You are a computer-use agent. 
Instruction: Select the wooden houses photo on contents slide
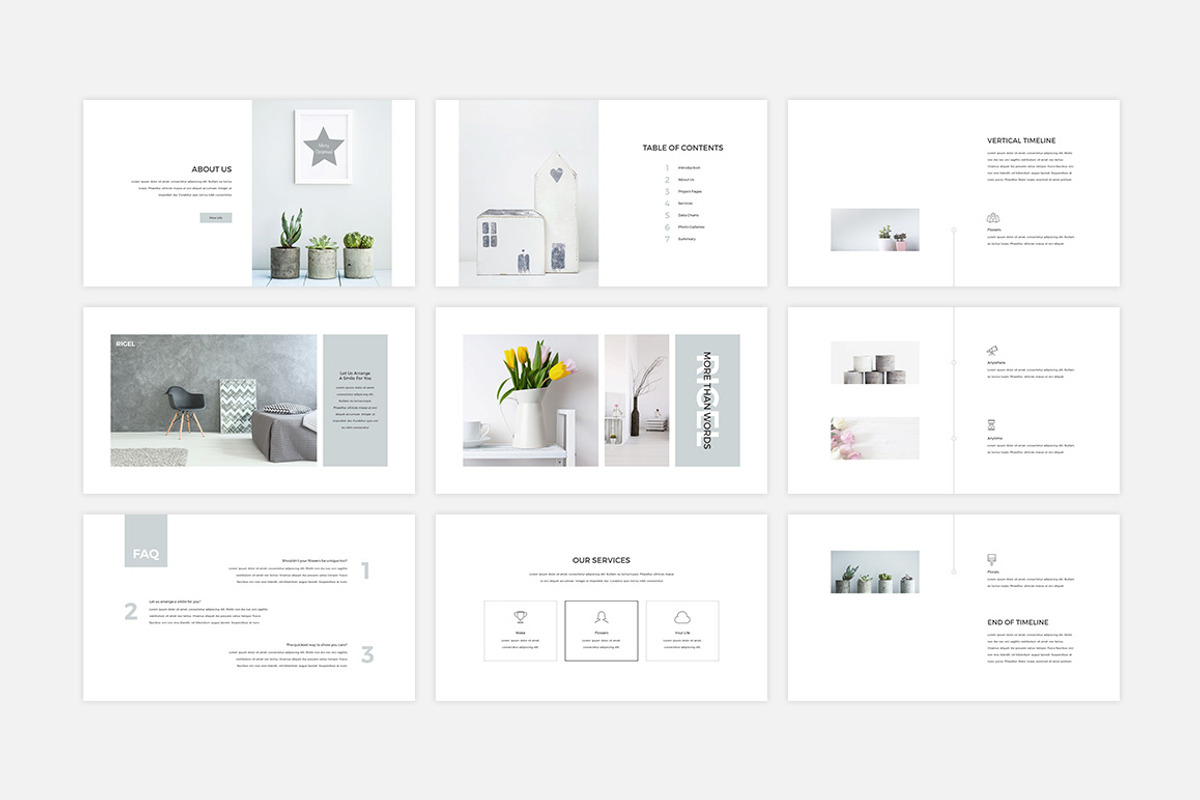tap(529, 193)
